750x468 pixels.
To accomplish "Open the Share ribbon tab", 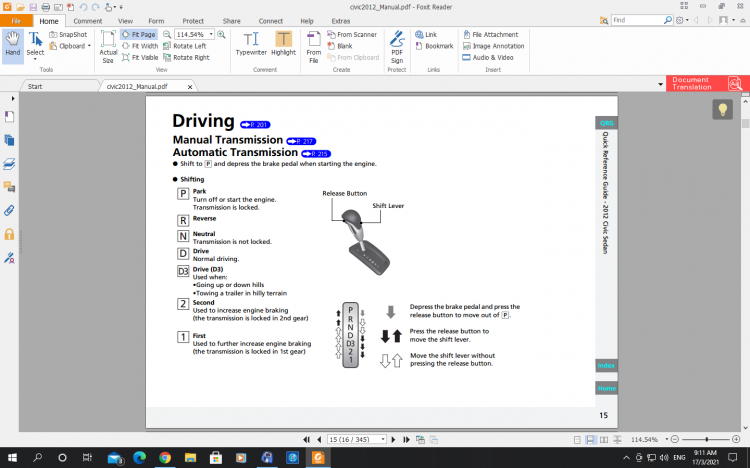I will (x=232, y=21).
